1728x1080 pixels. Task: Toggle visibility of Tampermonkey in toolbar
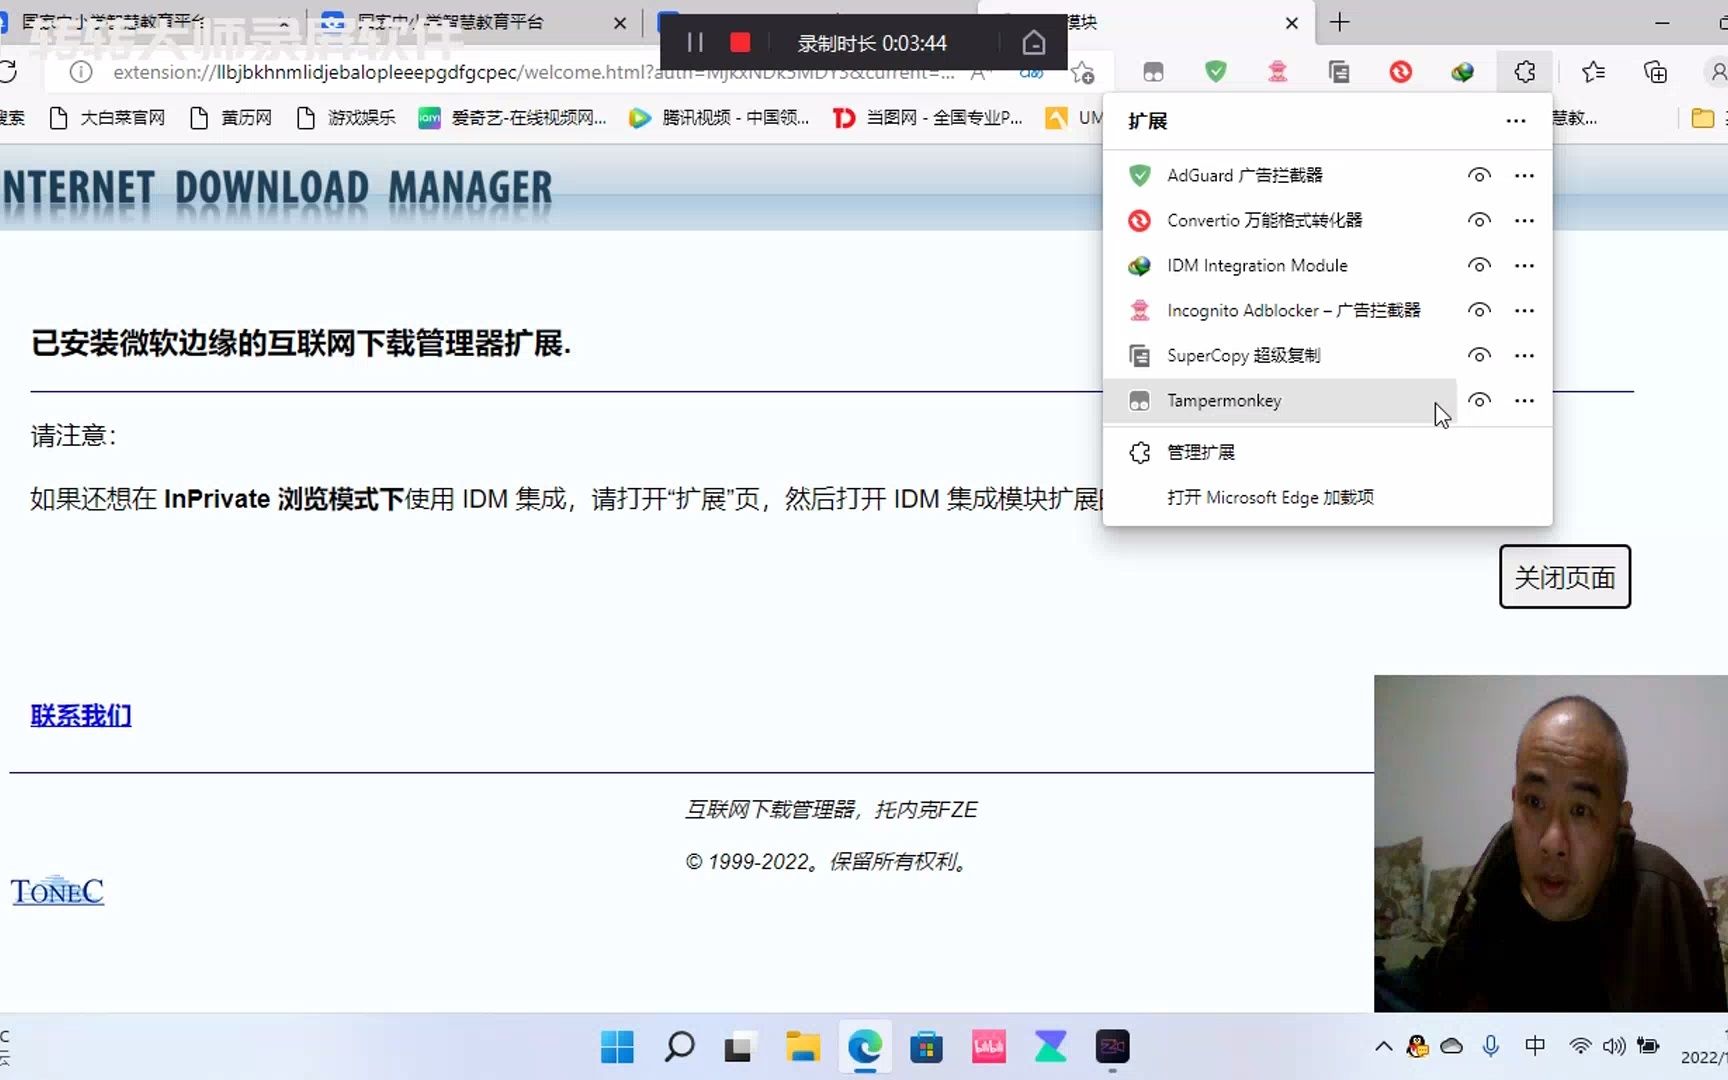tap(1479, 400)
